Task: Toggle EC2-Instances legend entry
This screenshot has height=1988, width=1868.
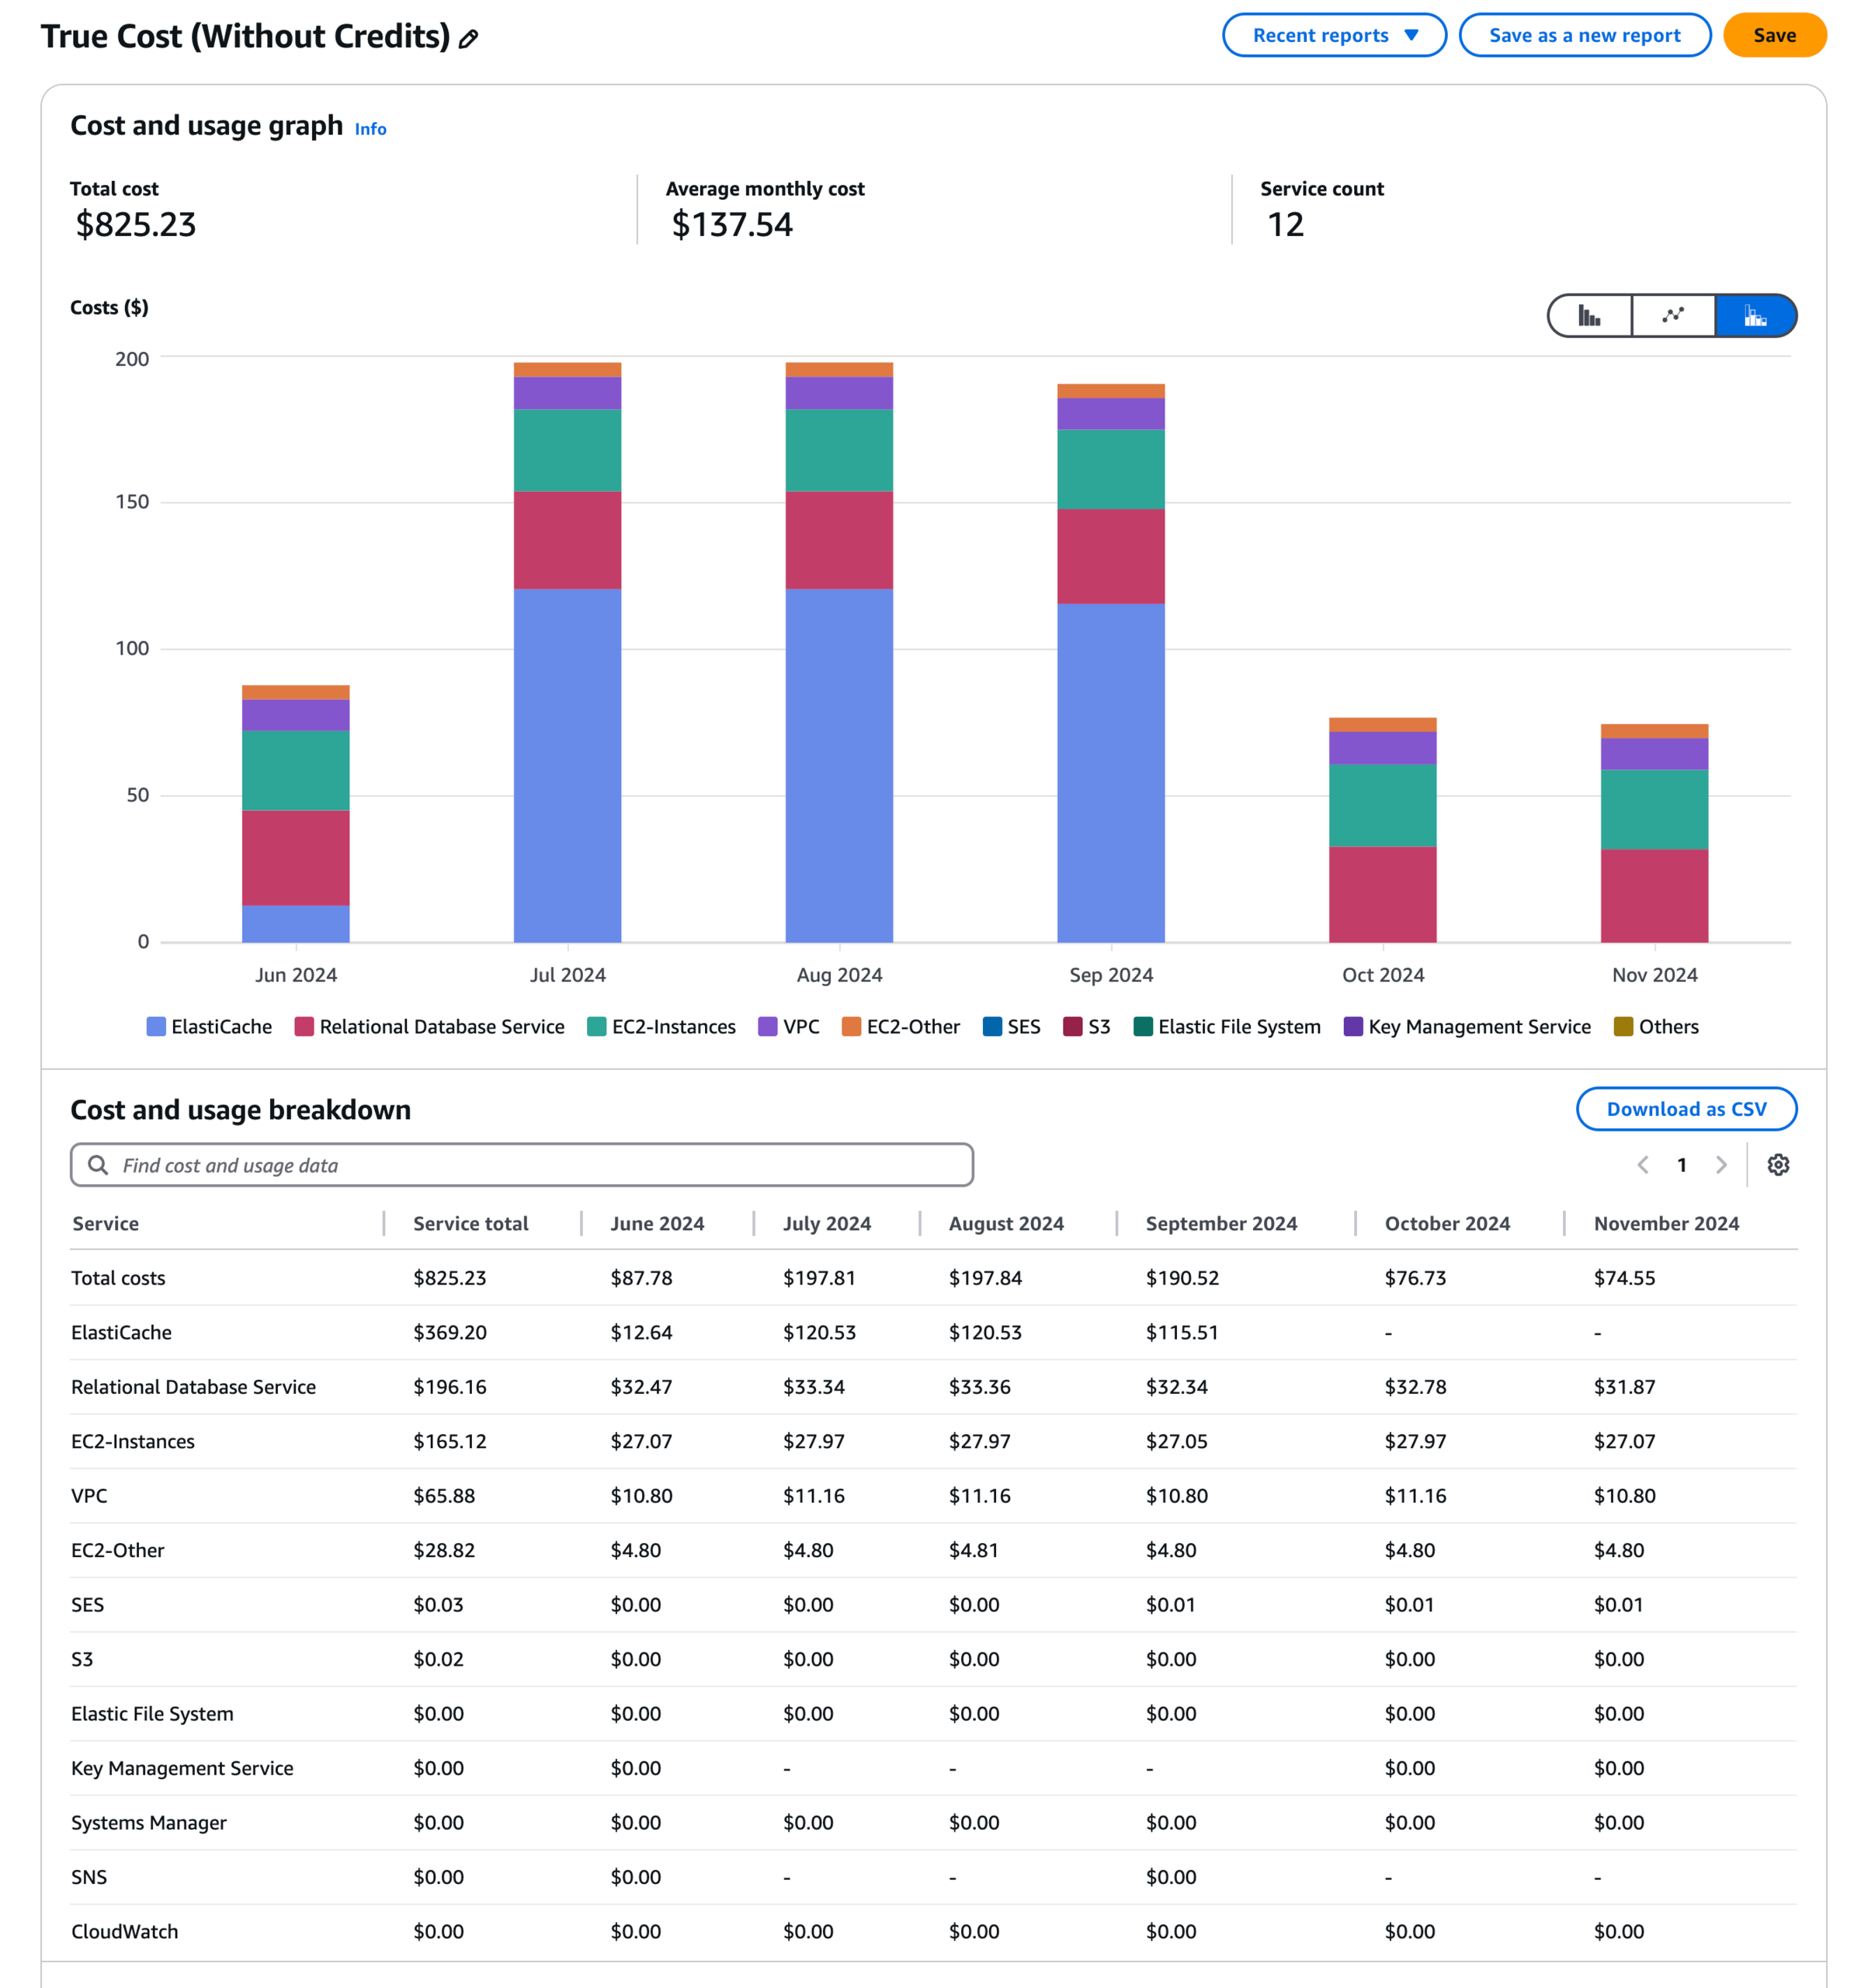Action: tap(661, 1027)
